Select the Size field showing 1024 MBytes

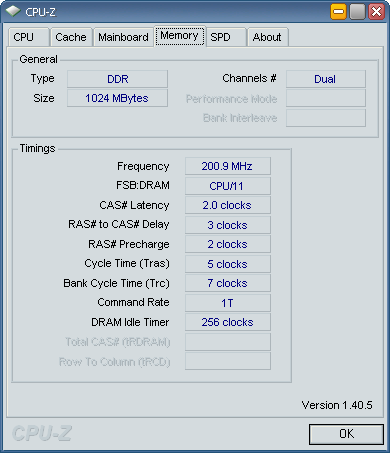pos(117,98)
